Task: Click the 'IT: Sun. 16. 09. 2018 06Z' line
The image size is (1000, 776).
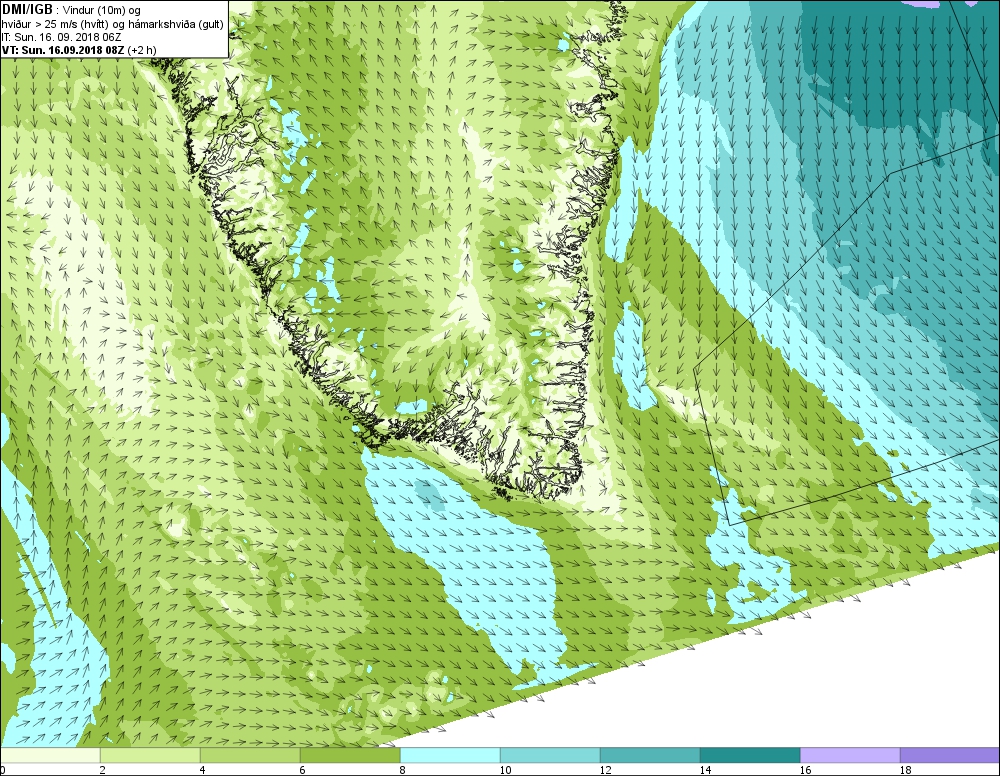Action: tap(61, 37)
